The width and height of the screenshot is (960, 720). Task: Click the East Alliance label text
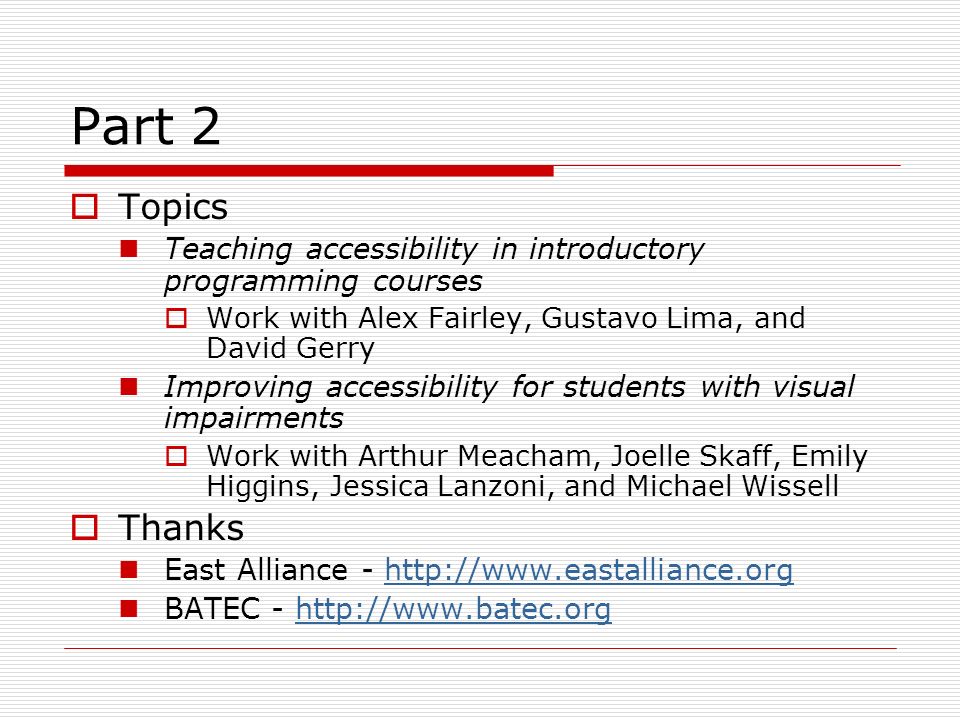pyautogui.click(x=256, y=570)
